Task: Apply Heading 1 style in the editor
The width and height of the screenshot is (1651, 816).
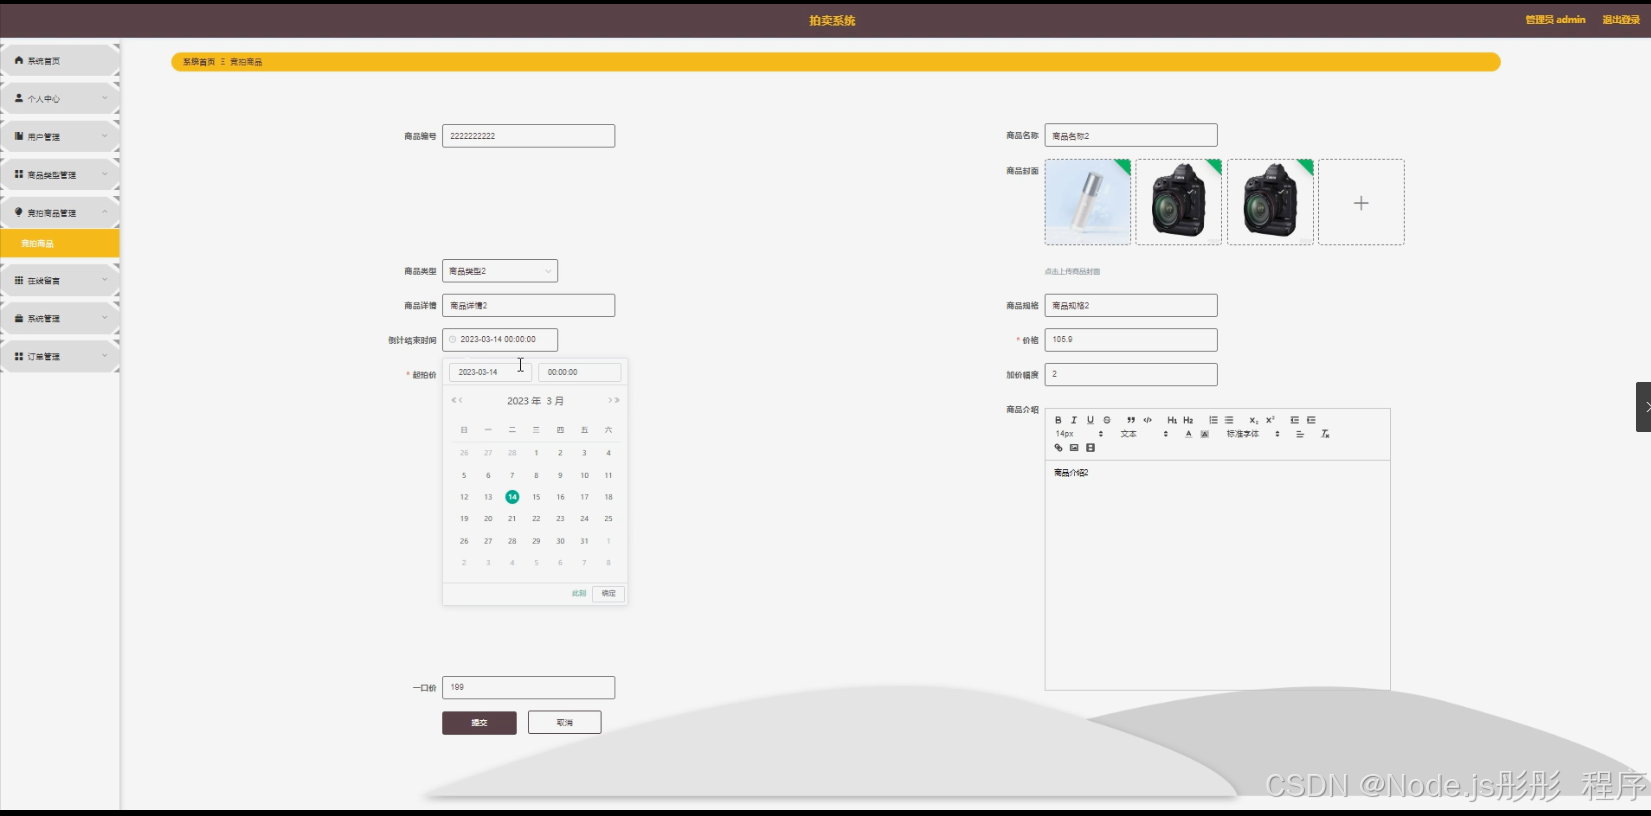Action: [1172, 420]
